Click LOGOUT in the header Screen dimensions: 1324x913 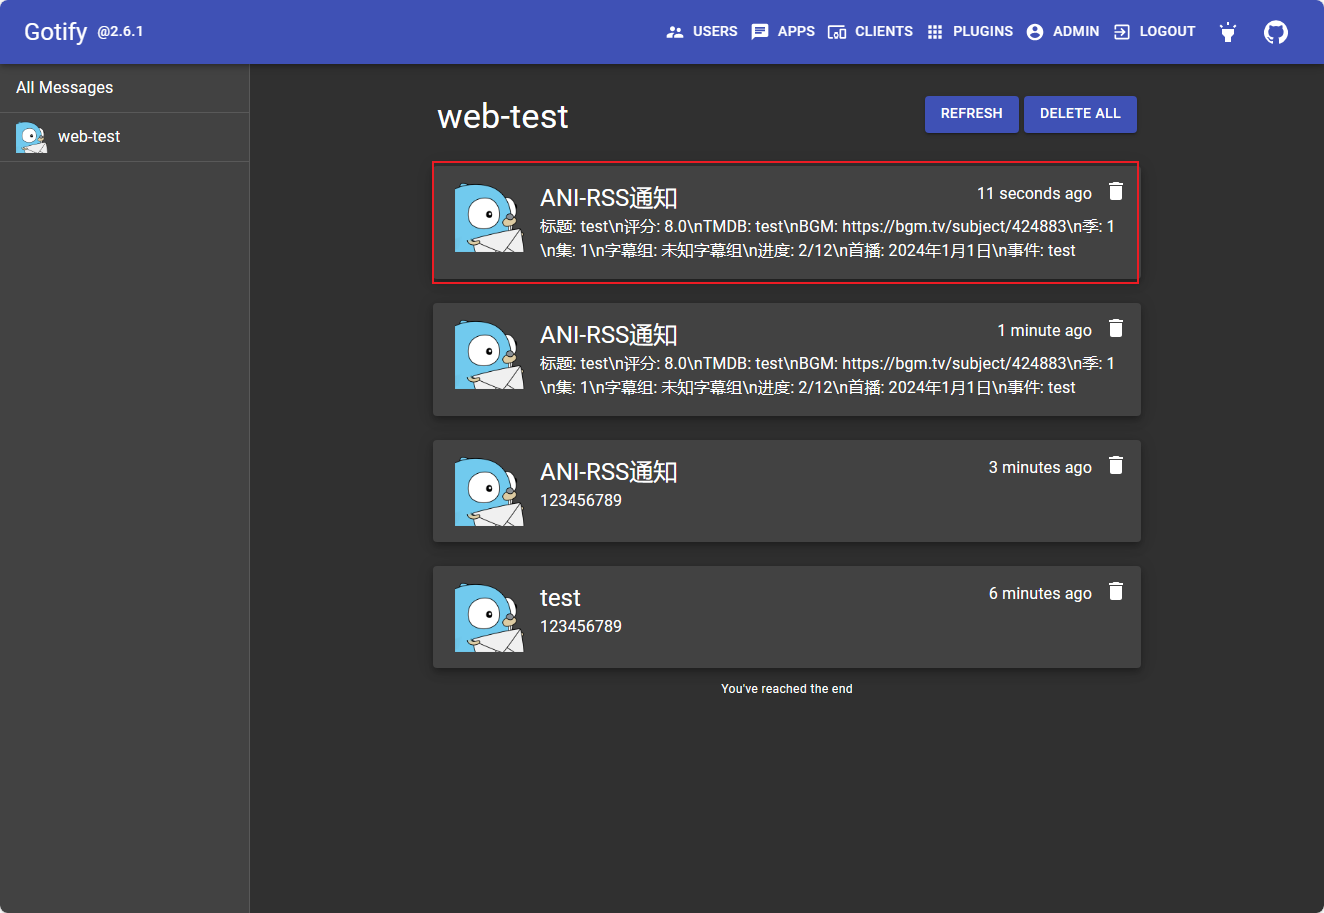pyautogui.click(x=1155, y=32)
